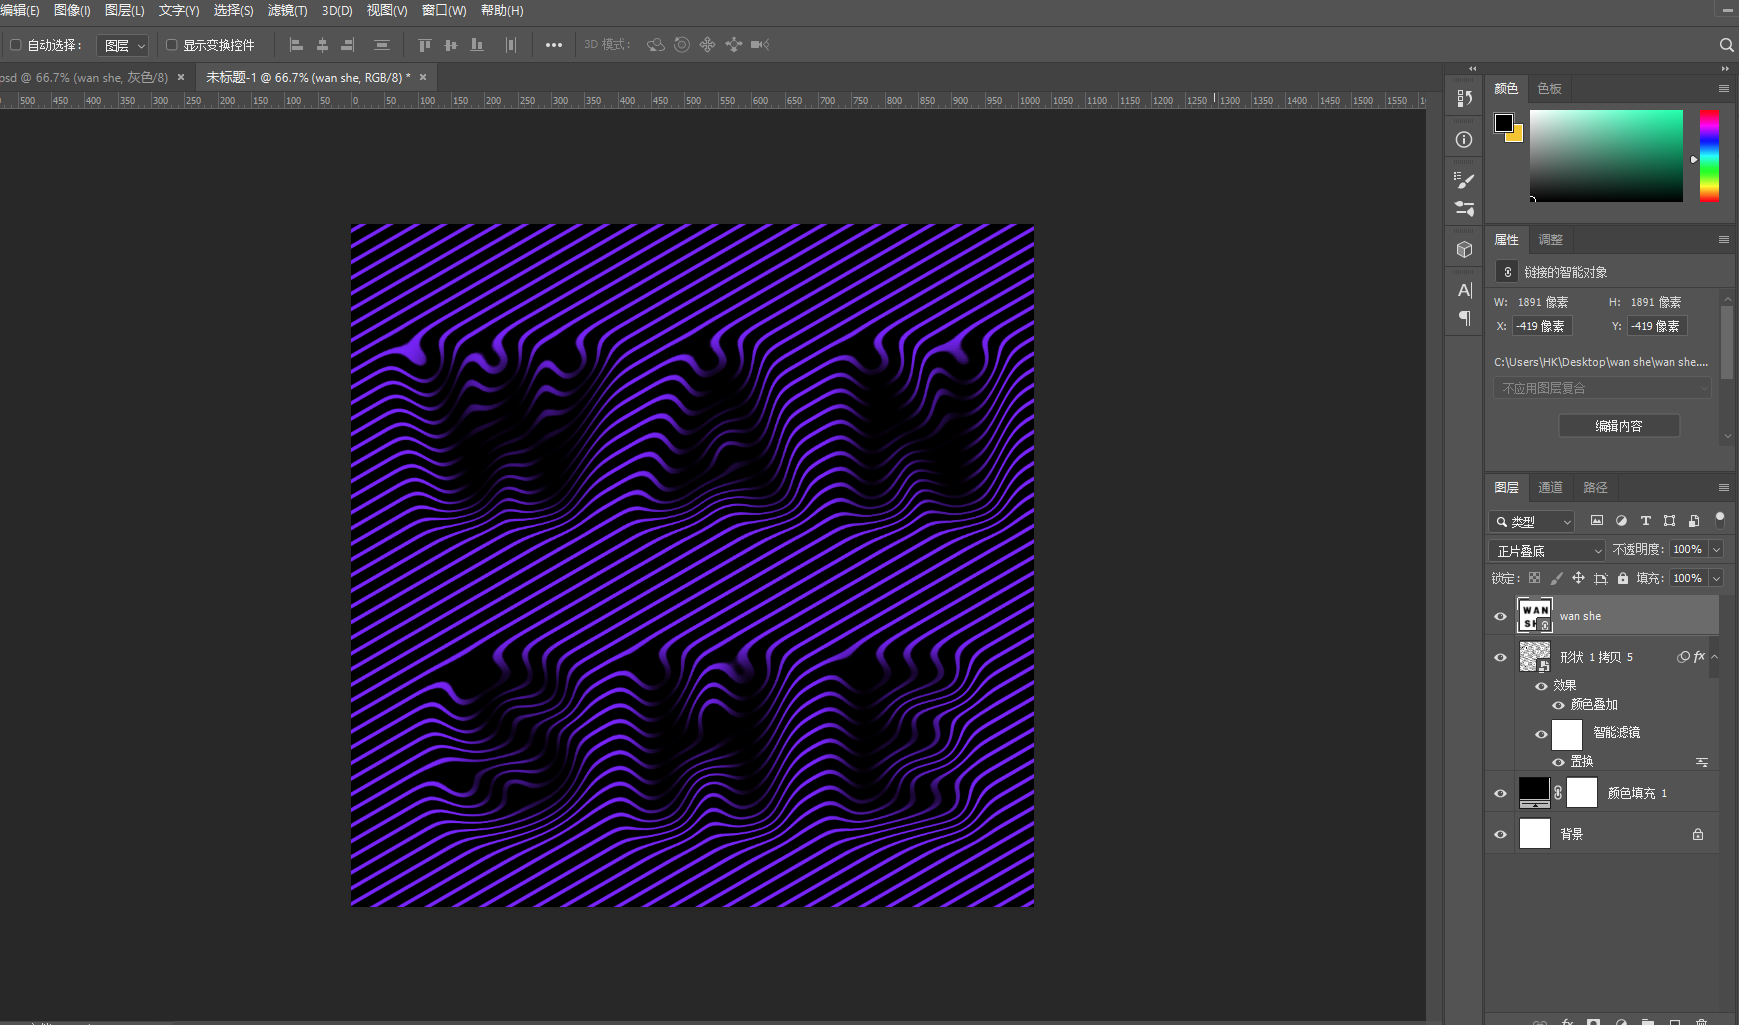Align bottom edges in options bar

click(477, 45)
